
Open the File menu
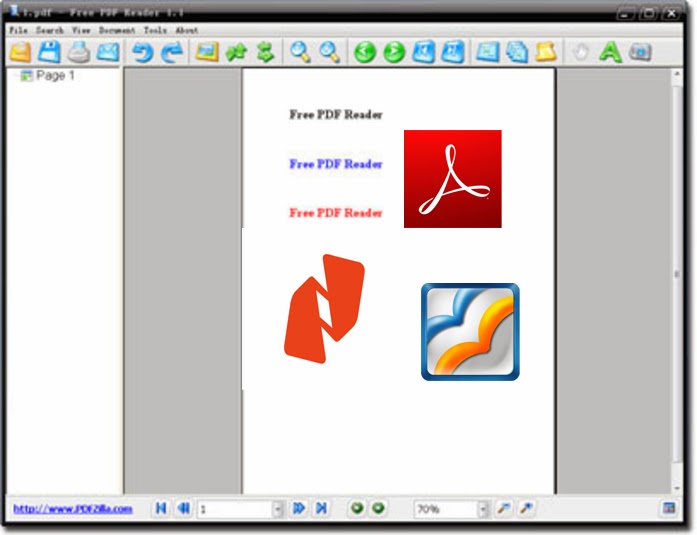click(x=19, y=30)
